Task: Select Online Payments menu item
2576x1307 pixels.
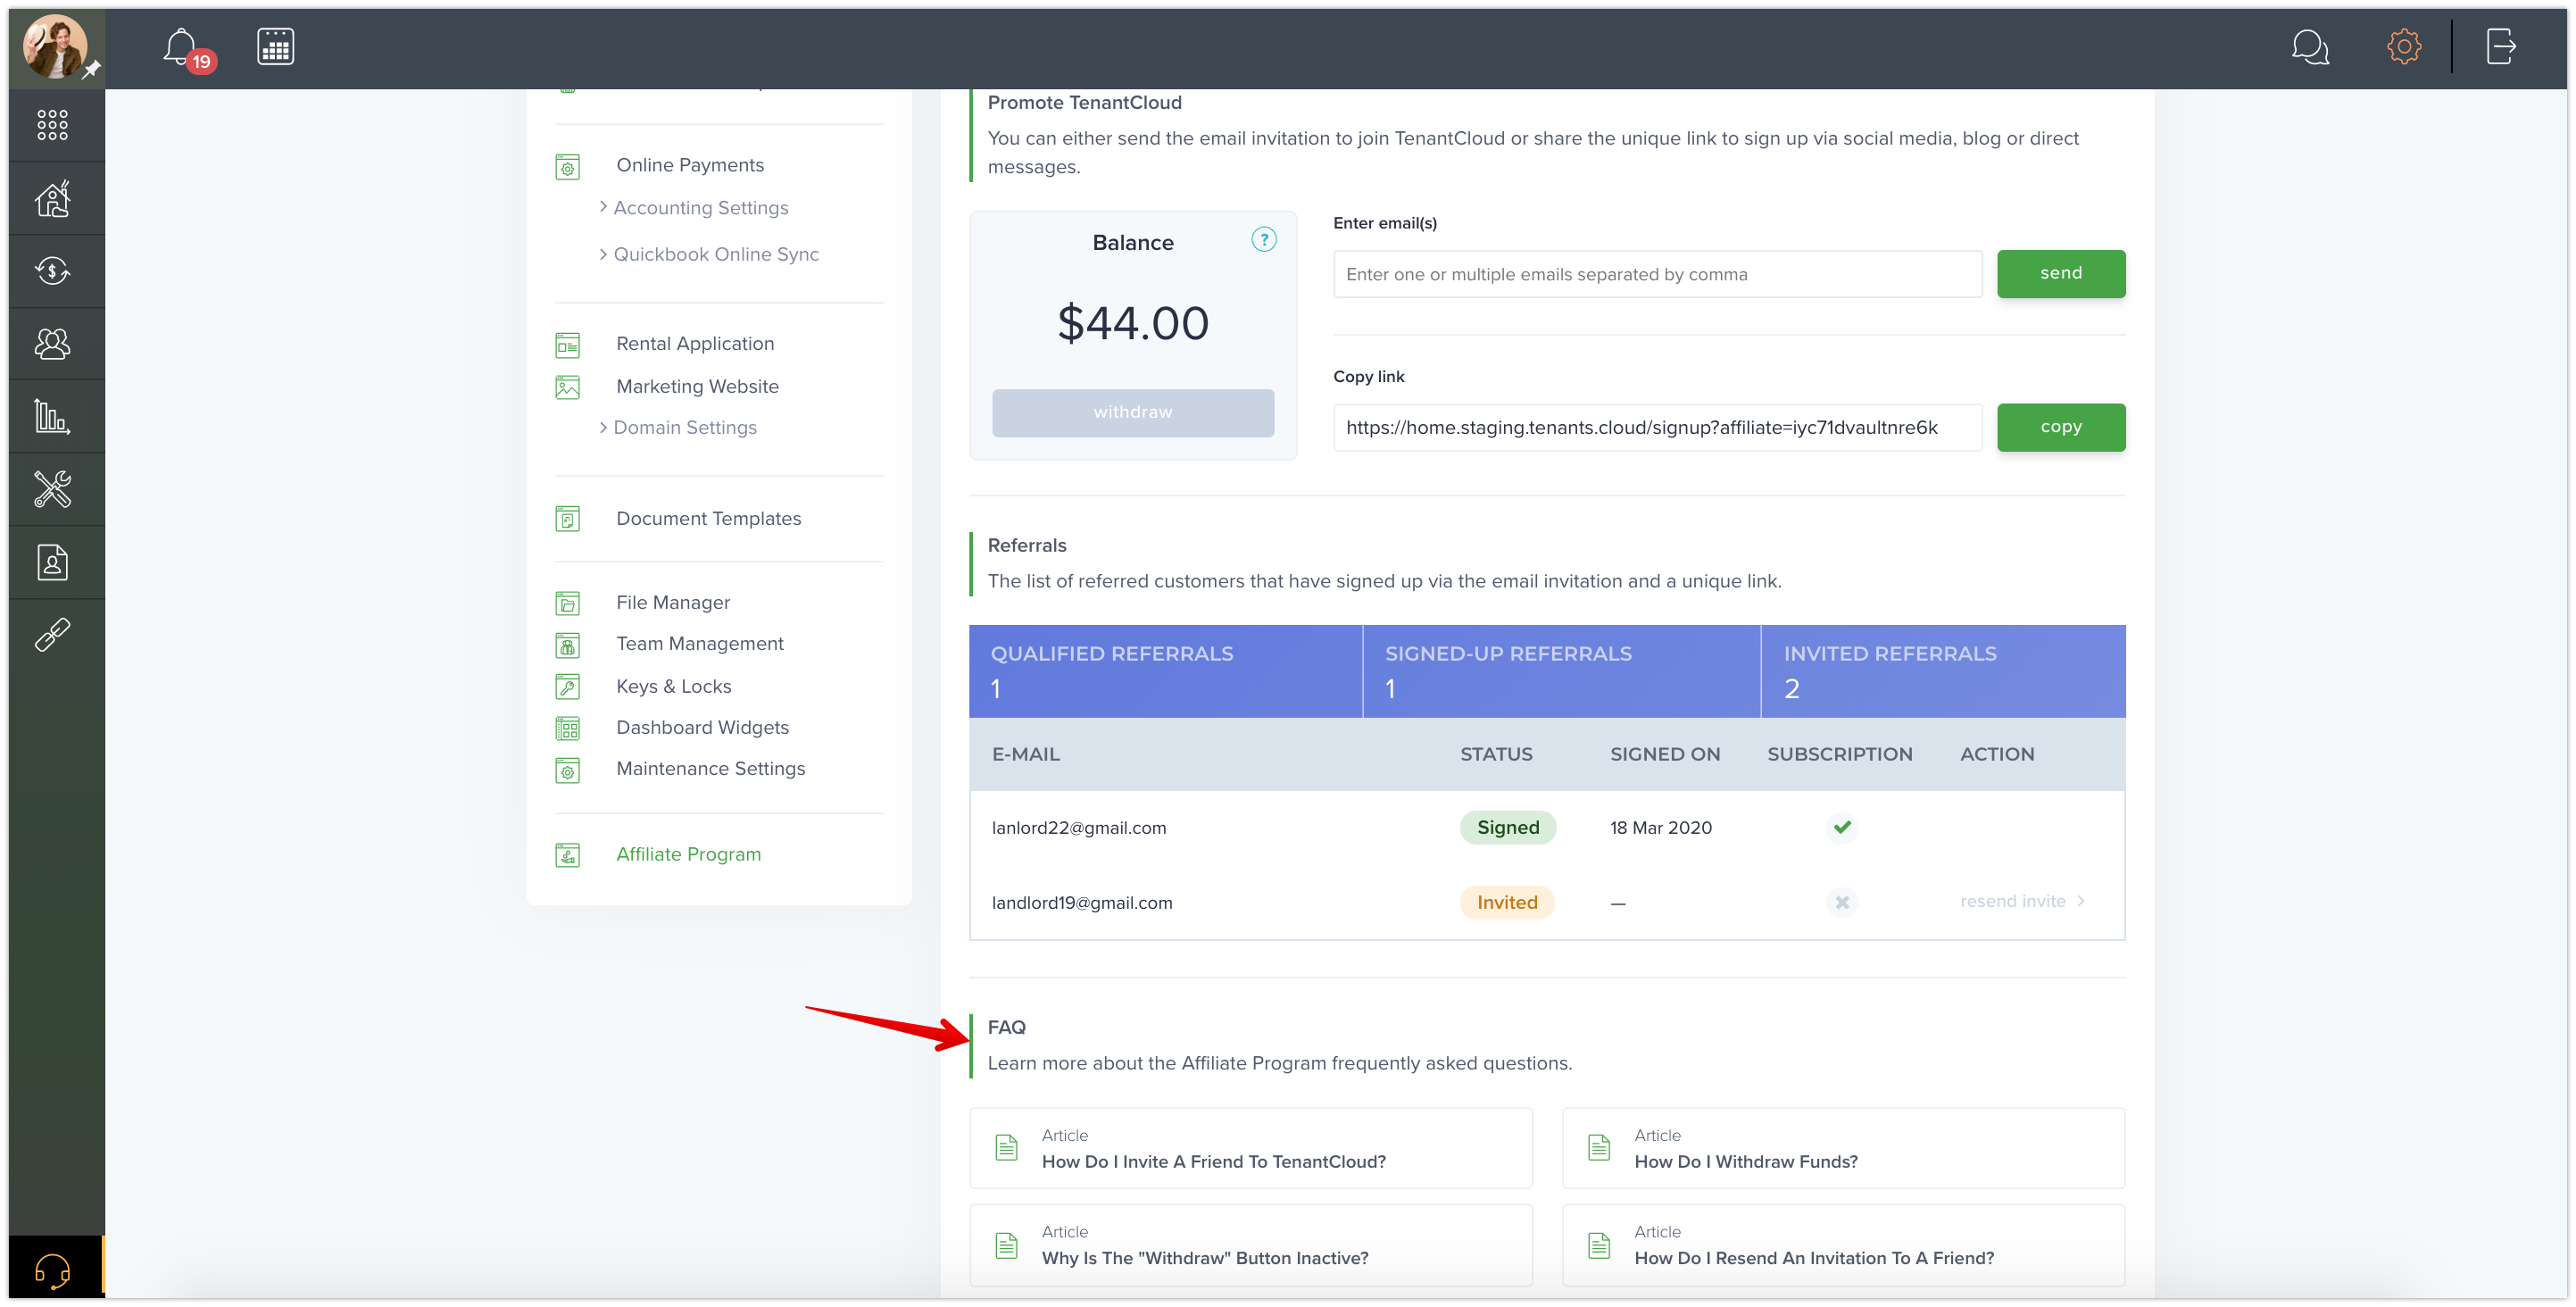Action: [x=690, y=165]
